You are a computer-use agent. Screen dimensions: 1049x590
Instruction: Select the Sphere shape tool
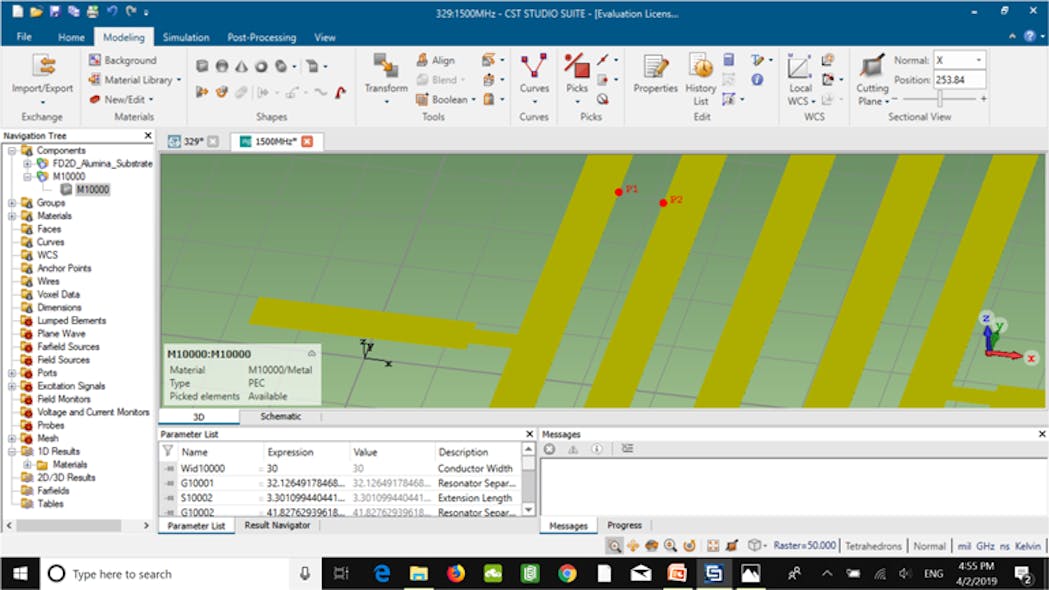(x=221, y=66)
